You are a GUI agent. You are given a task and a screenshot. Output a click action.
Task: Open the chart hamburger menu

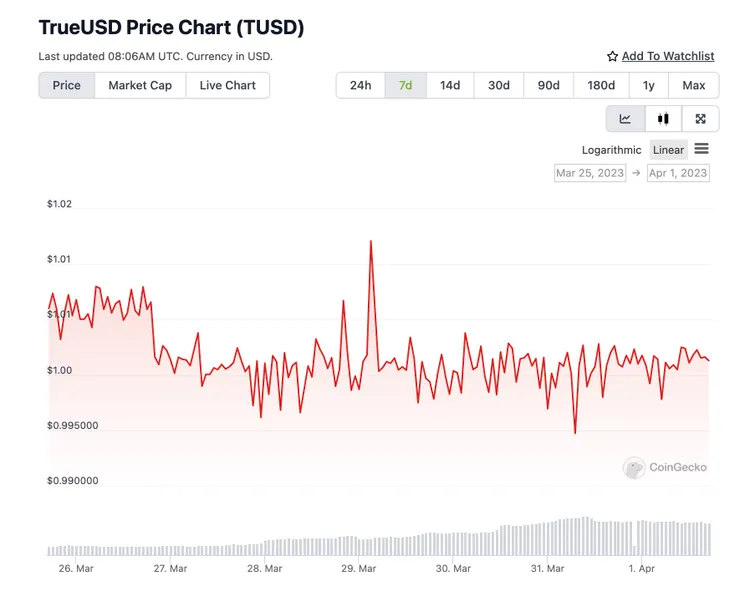click(x=701, y=149)
